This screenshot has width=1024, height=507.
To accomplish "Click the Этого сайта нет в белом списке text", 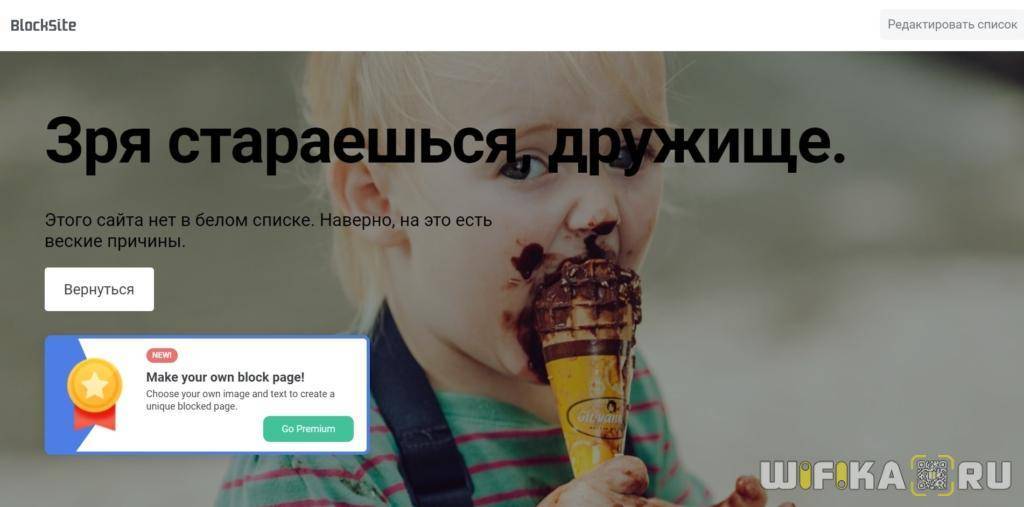I will pos(268,230).
